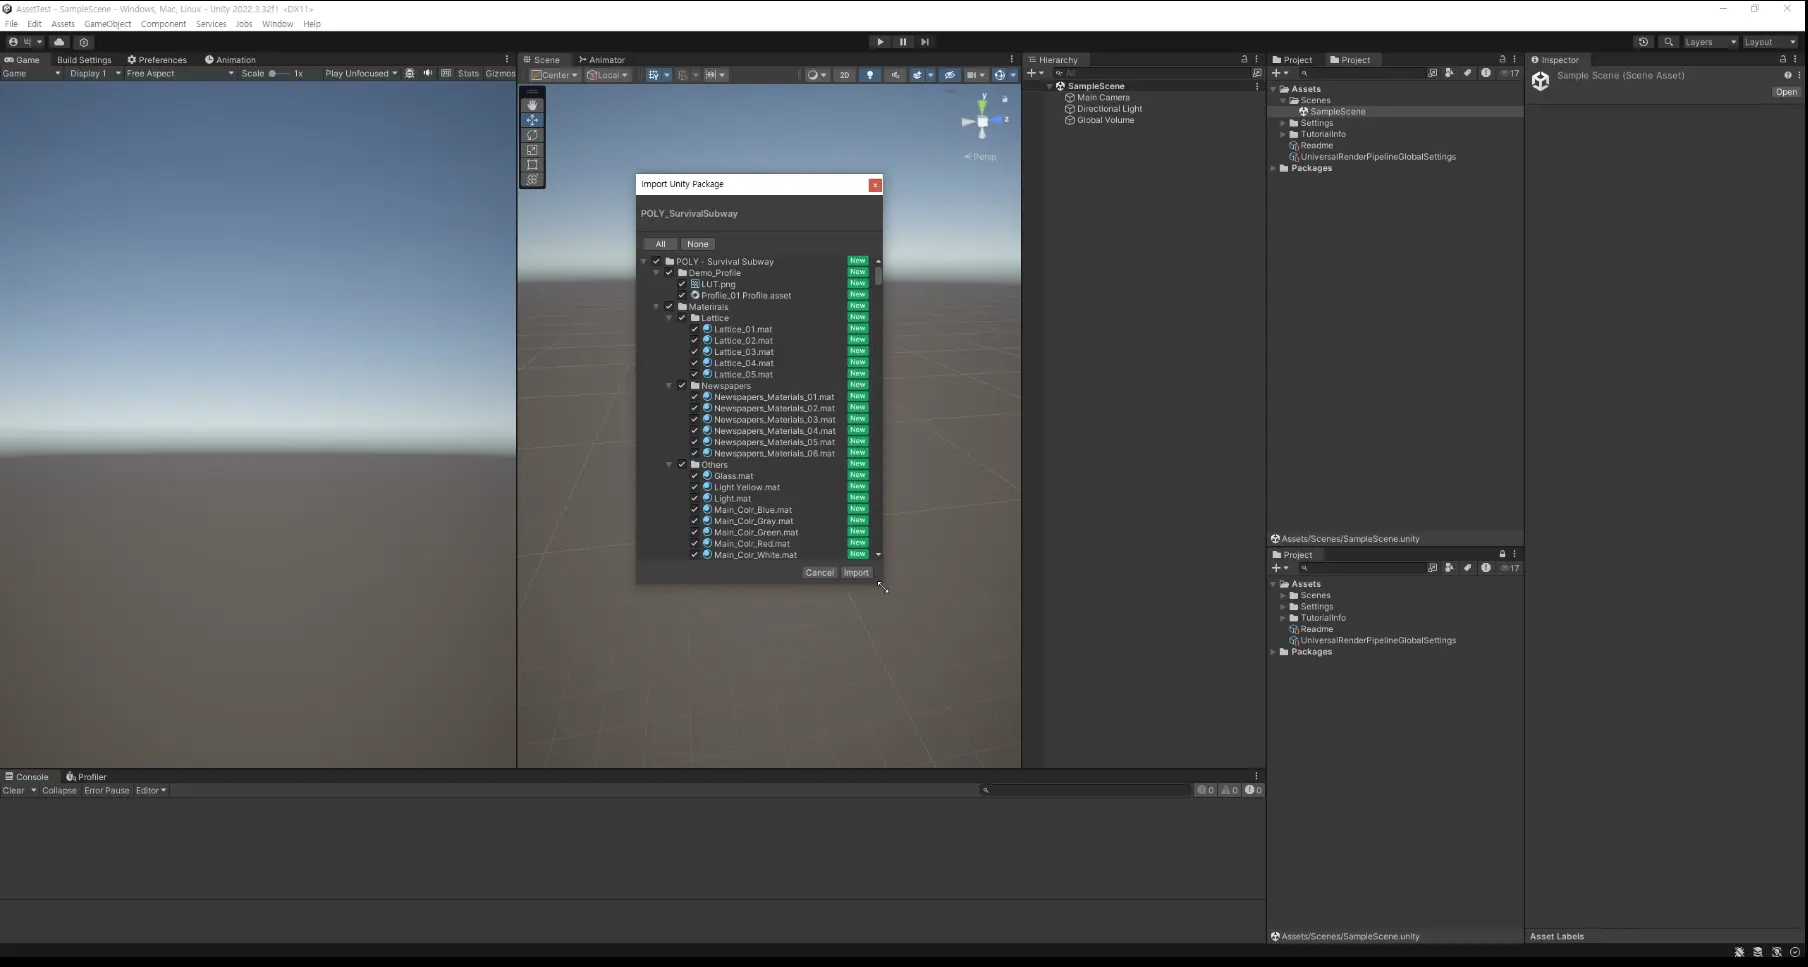Select the Hand view tool

tap(532, 105)
